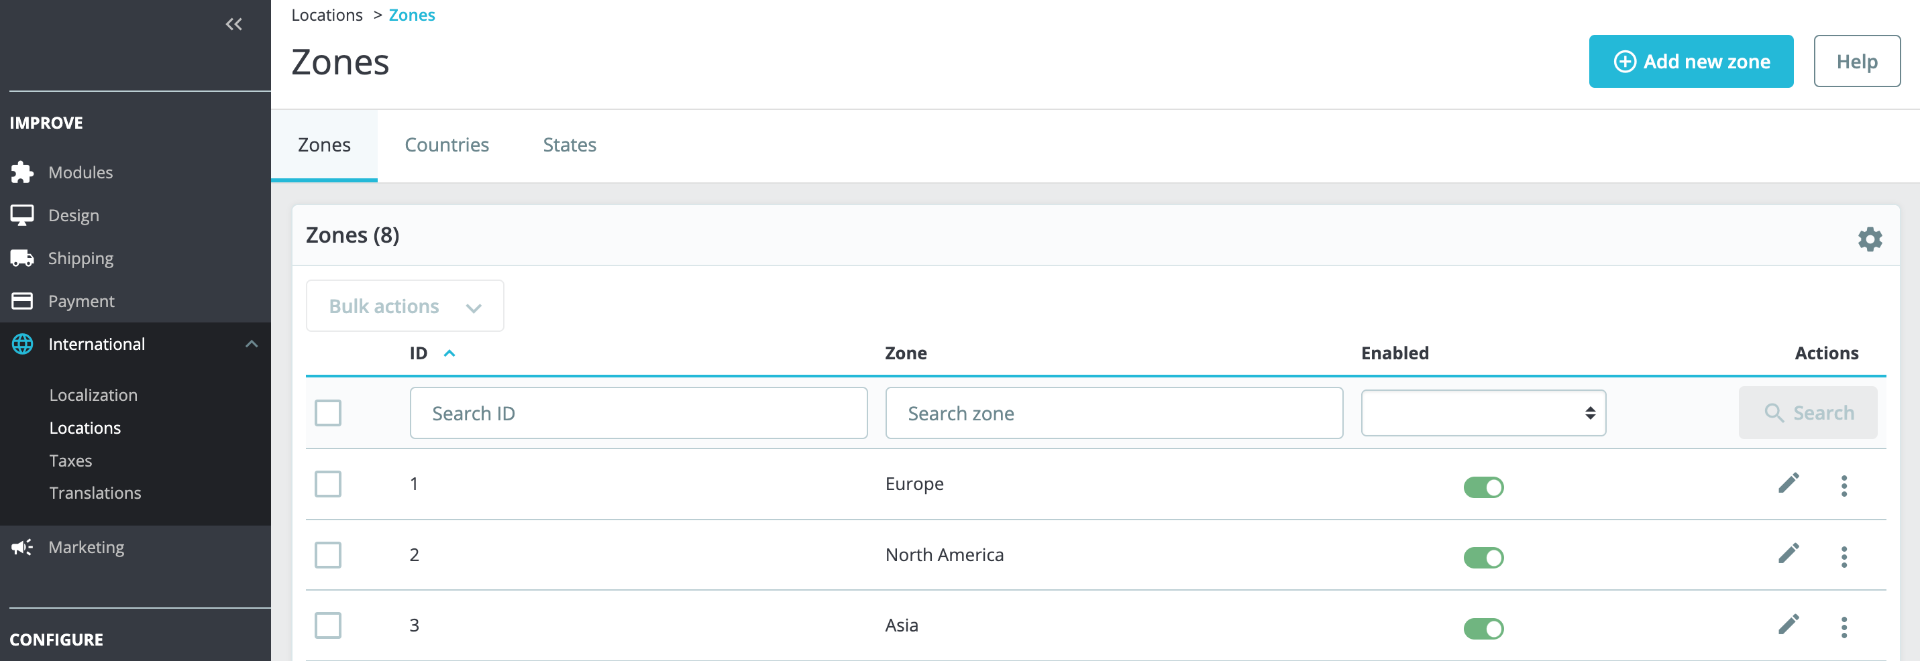Click the edit pencil for North America

pyautogui.click(x=1788, y=554)
